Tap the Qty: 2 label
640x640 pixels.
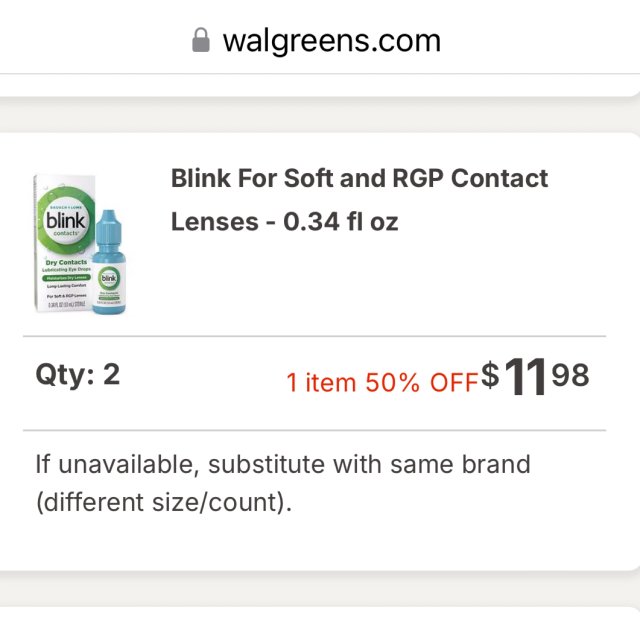point(78,374)
